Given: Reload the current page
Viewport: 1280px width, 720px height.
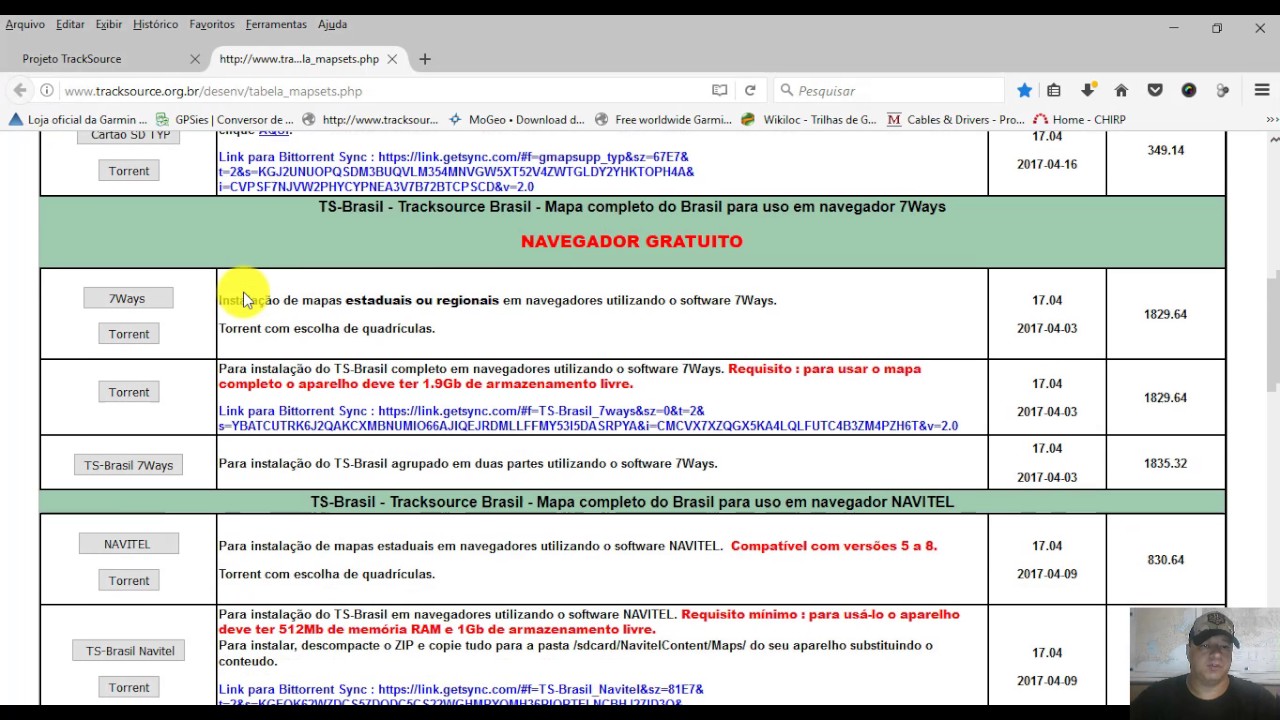Looking at the screenshot, I should [x=750, y=90].
